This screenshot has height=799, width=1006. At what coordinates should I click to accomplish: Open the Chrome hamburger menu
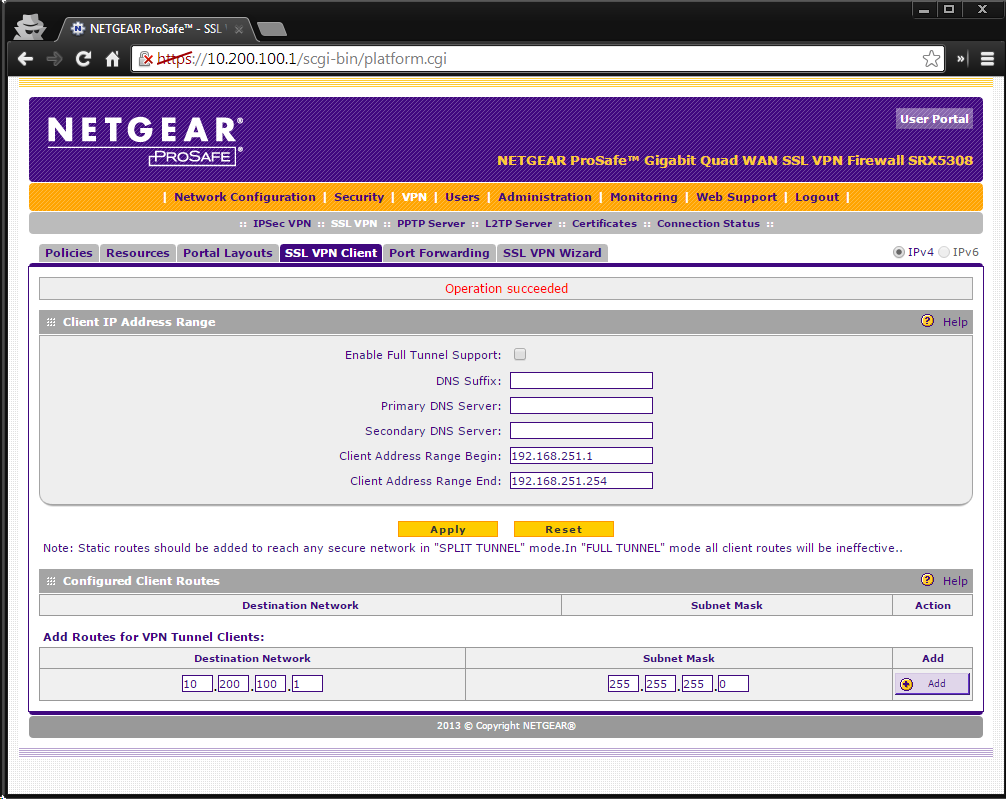click(x=987, y=59)
